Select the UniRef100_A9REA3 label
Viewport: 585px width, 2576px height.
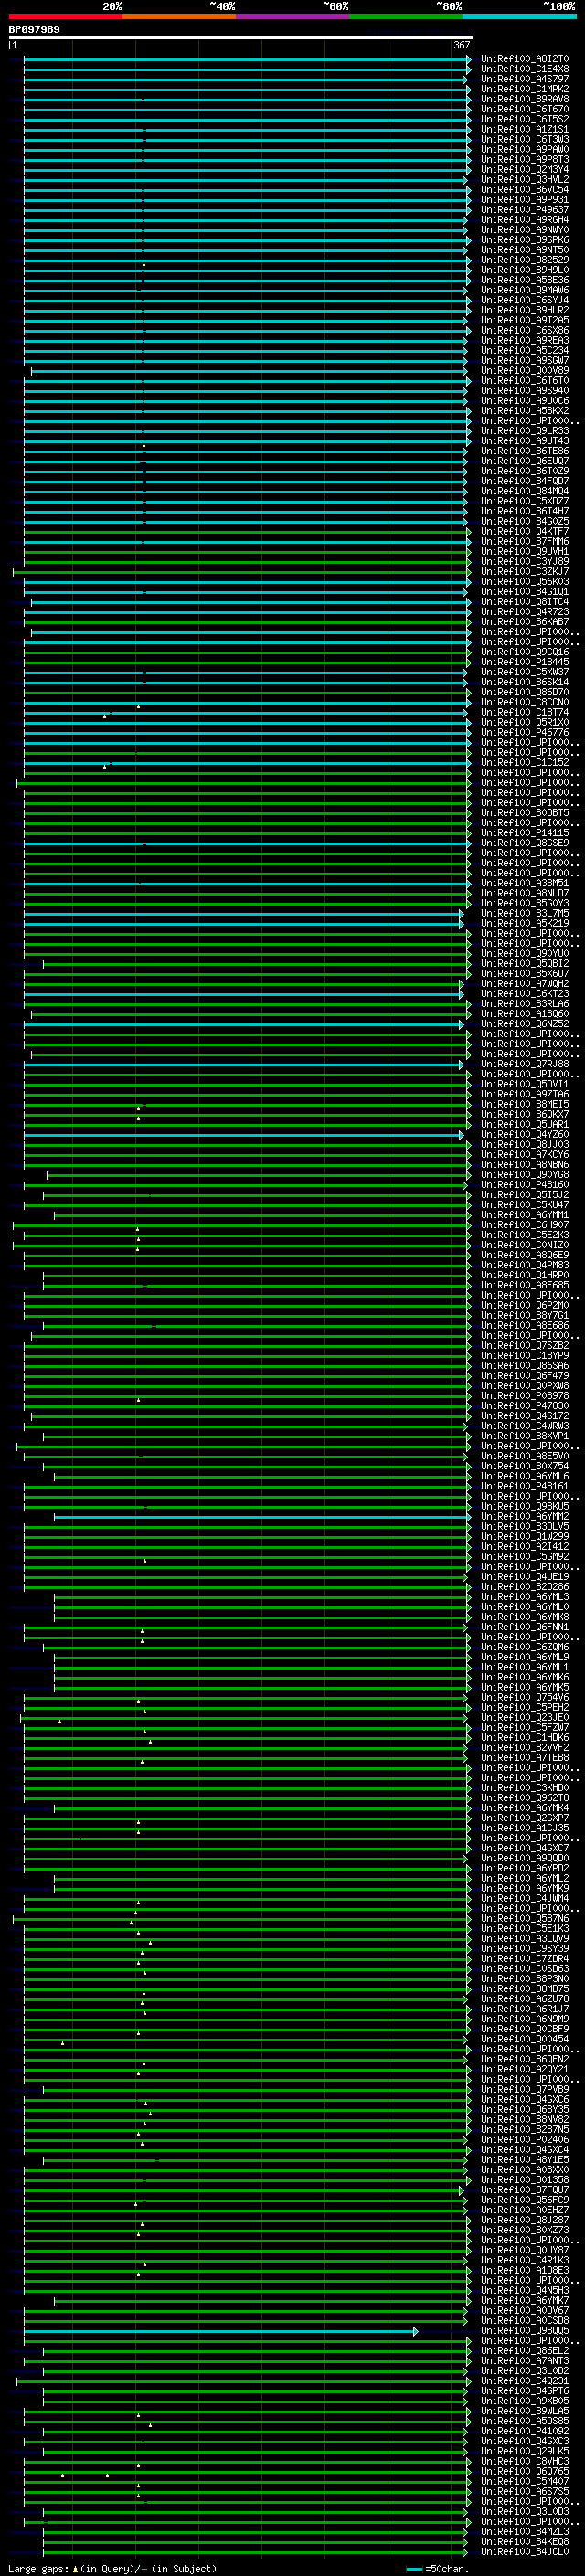pos(525,340)
